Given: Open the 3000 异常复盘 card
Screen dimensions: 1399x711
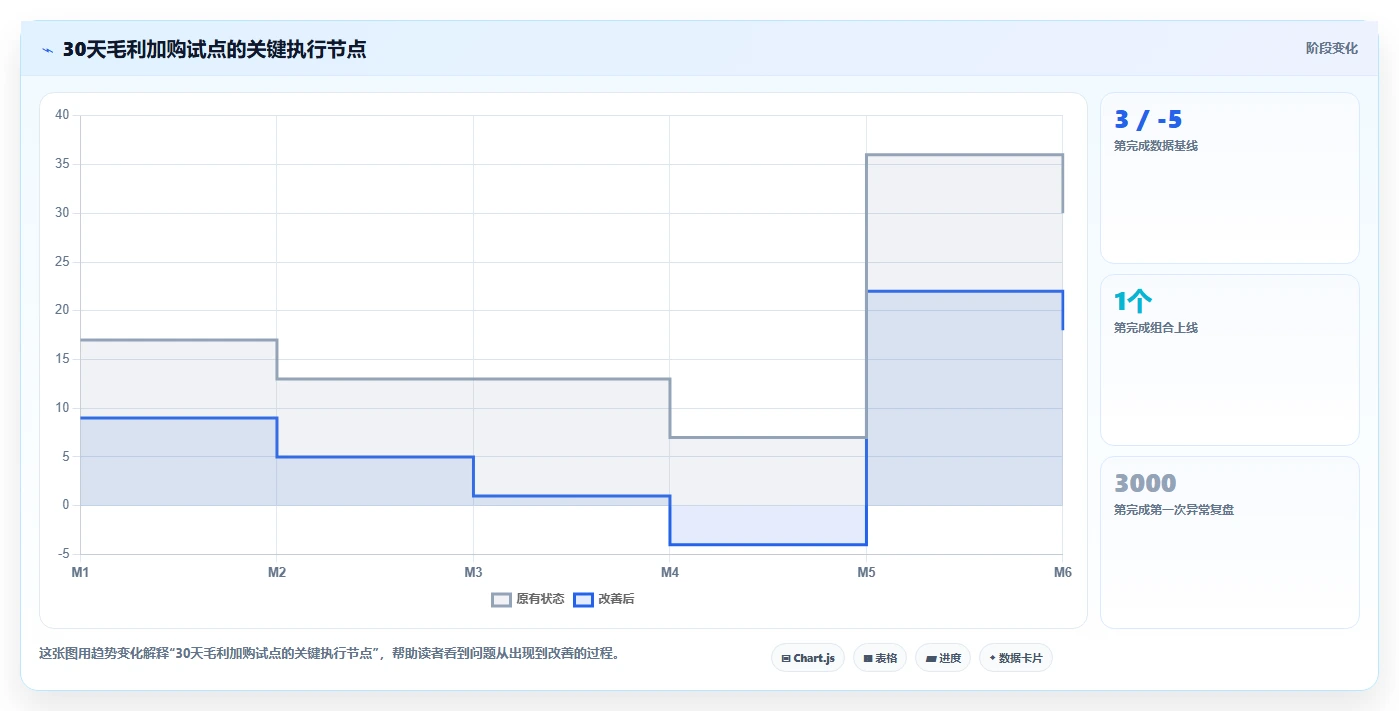Looking at the screenshot, I should pyautogui.click(x=1230, y=542).
